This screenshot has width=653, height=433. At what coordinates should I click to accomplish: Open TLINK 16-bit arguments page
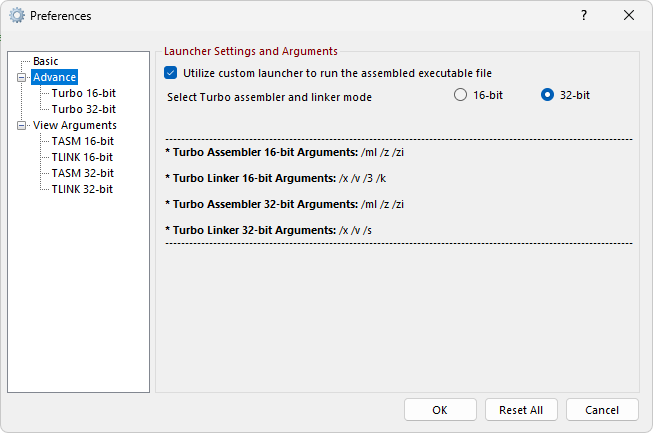click(x=82, y=157)
